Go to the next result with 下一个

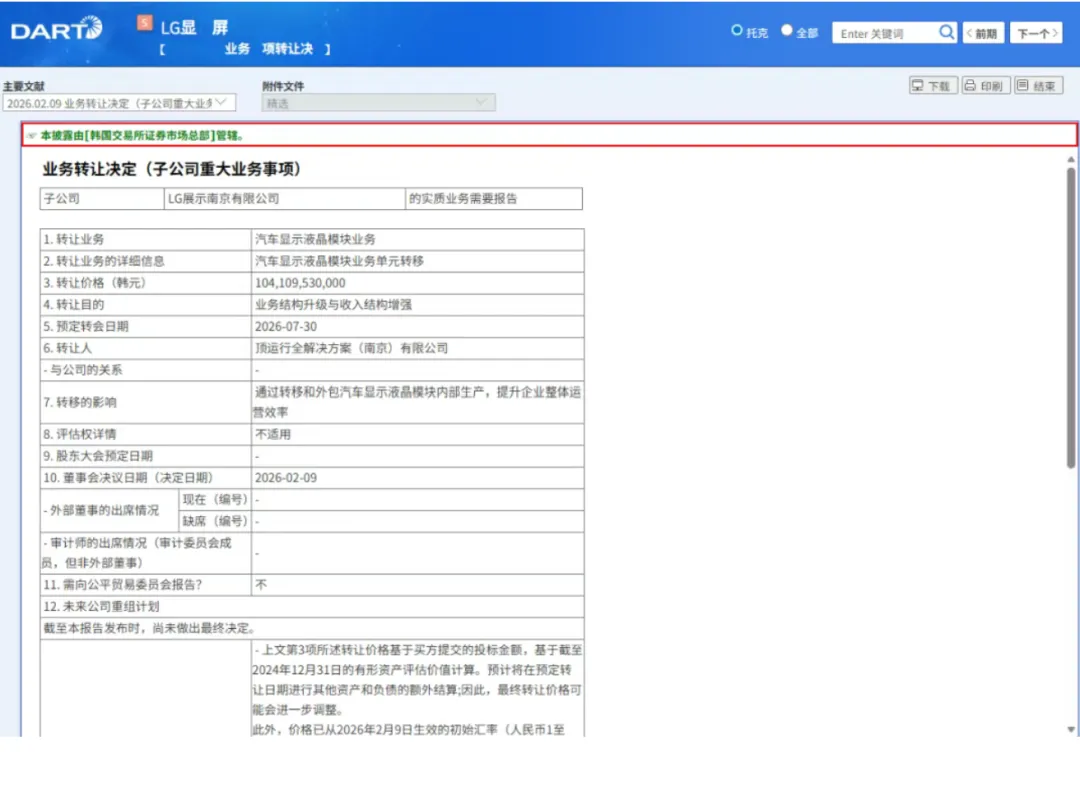click(1036, 33)
